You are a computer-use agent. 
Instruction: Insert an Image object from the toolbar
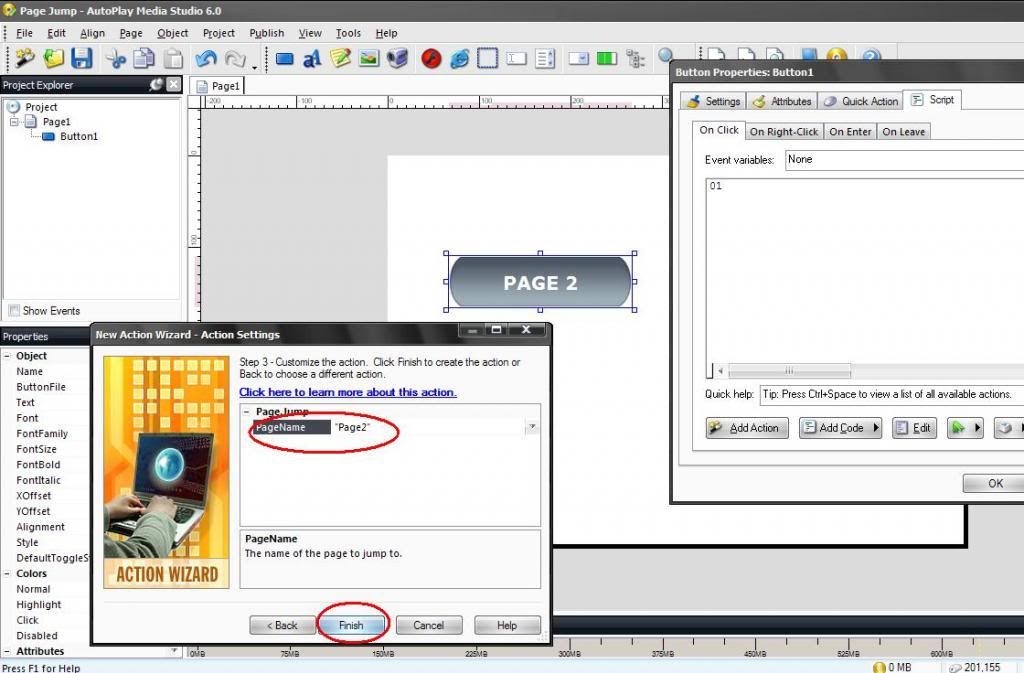(369, 59)
